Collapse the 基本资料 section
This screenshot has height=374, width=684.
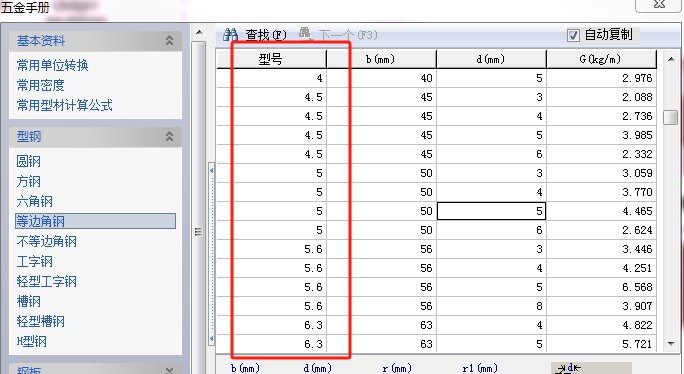(x=169, y=41)
